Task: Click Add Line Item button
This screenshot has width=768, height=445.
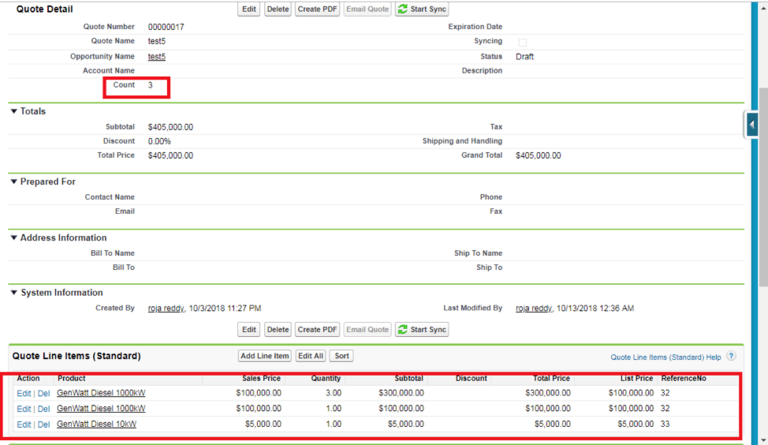Action: pos(264,356)
